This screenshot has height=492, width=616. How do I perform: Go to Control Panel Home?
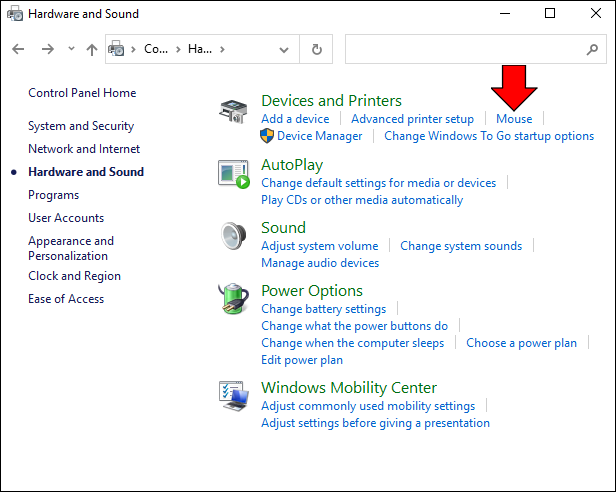tap(82, 93)
